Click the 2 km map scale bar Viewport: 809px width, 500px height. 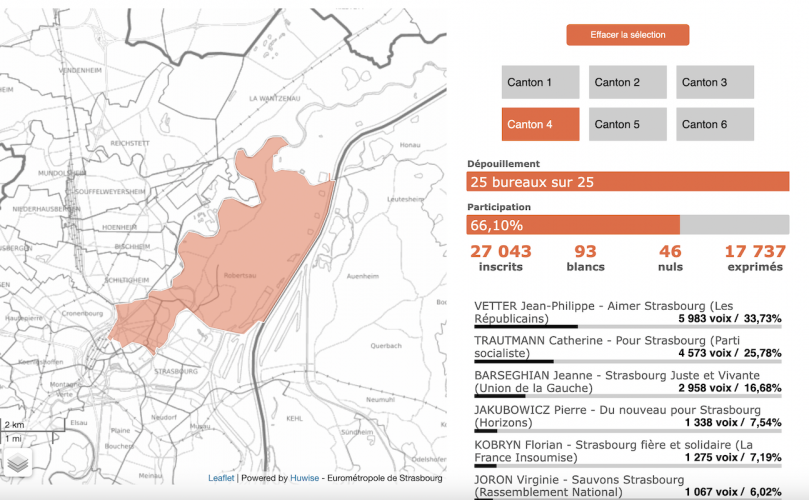32,425
